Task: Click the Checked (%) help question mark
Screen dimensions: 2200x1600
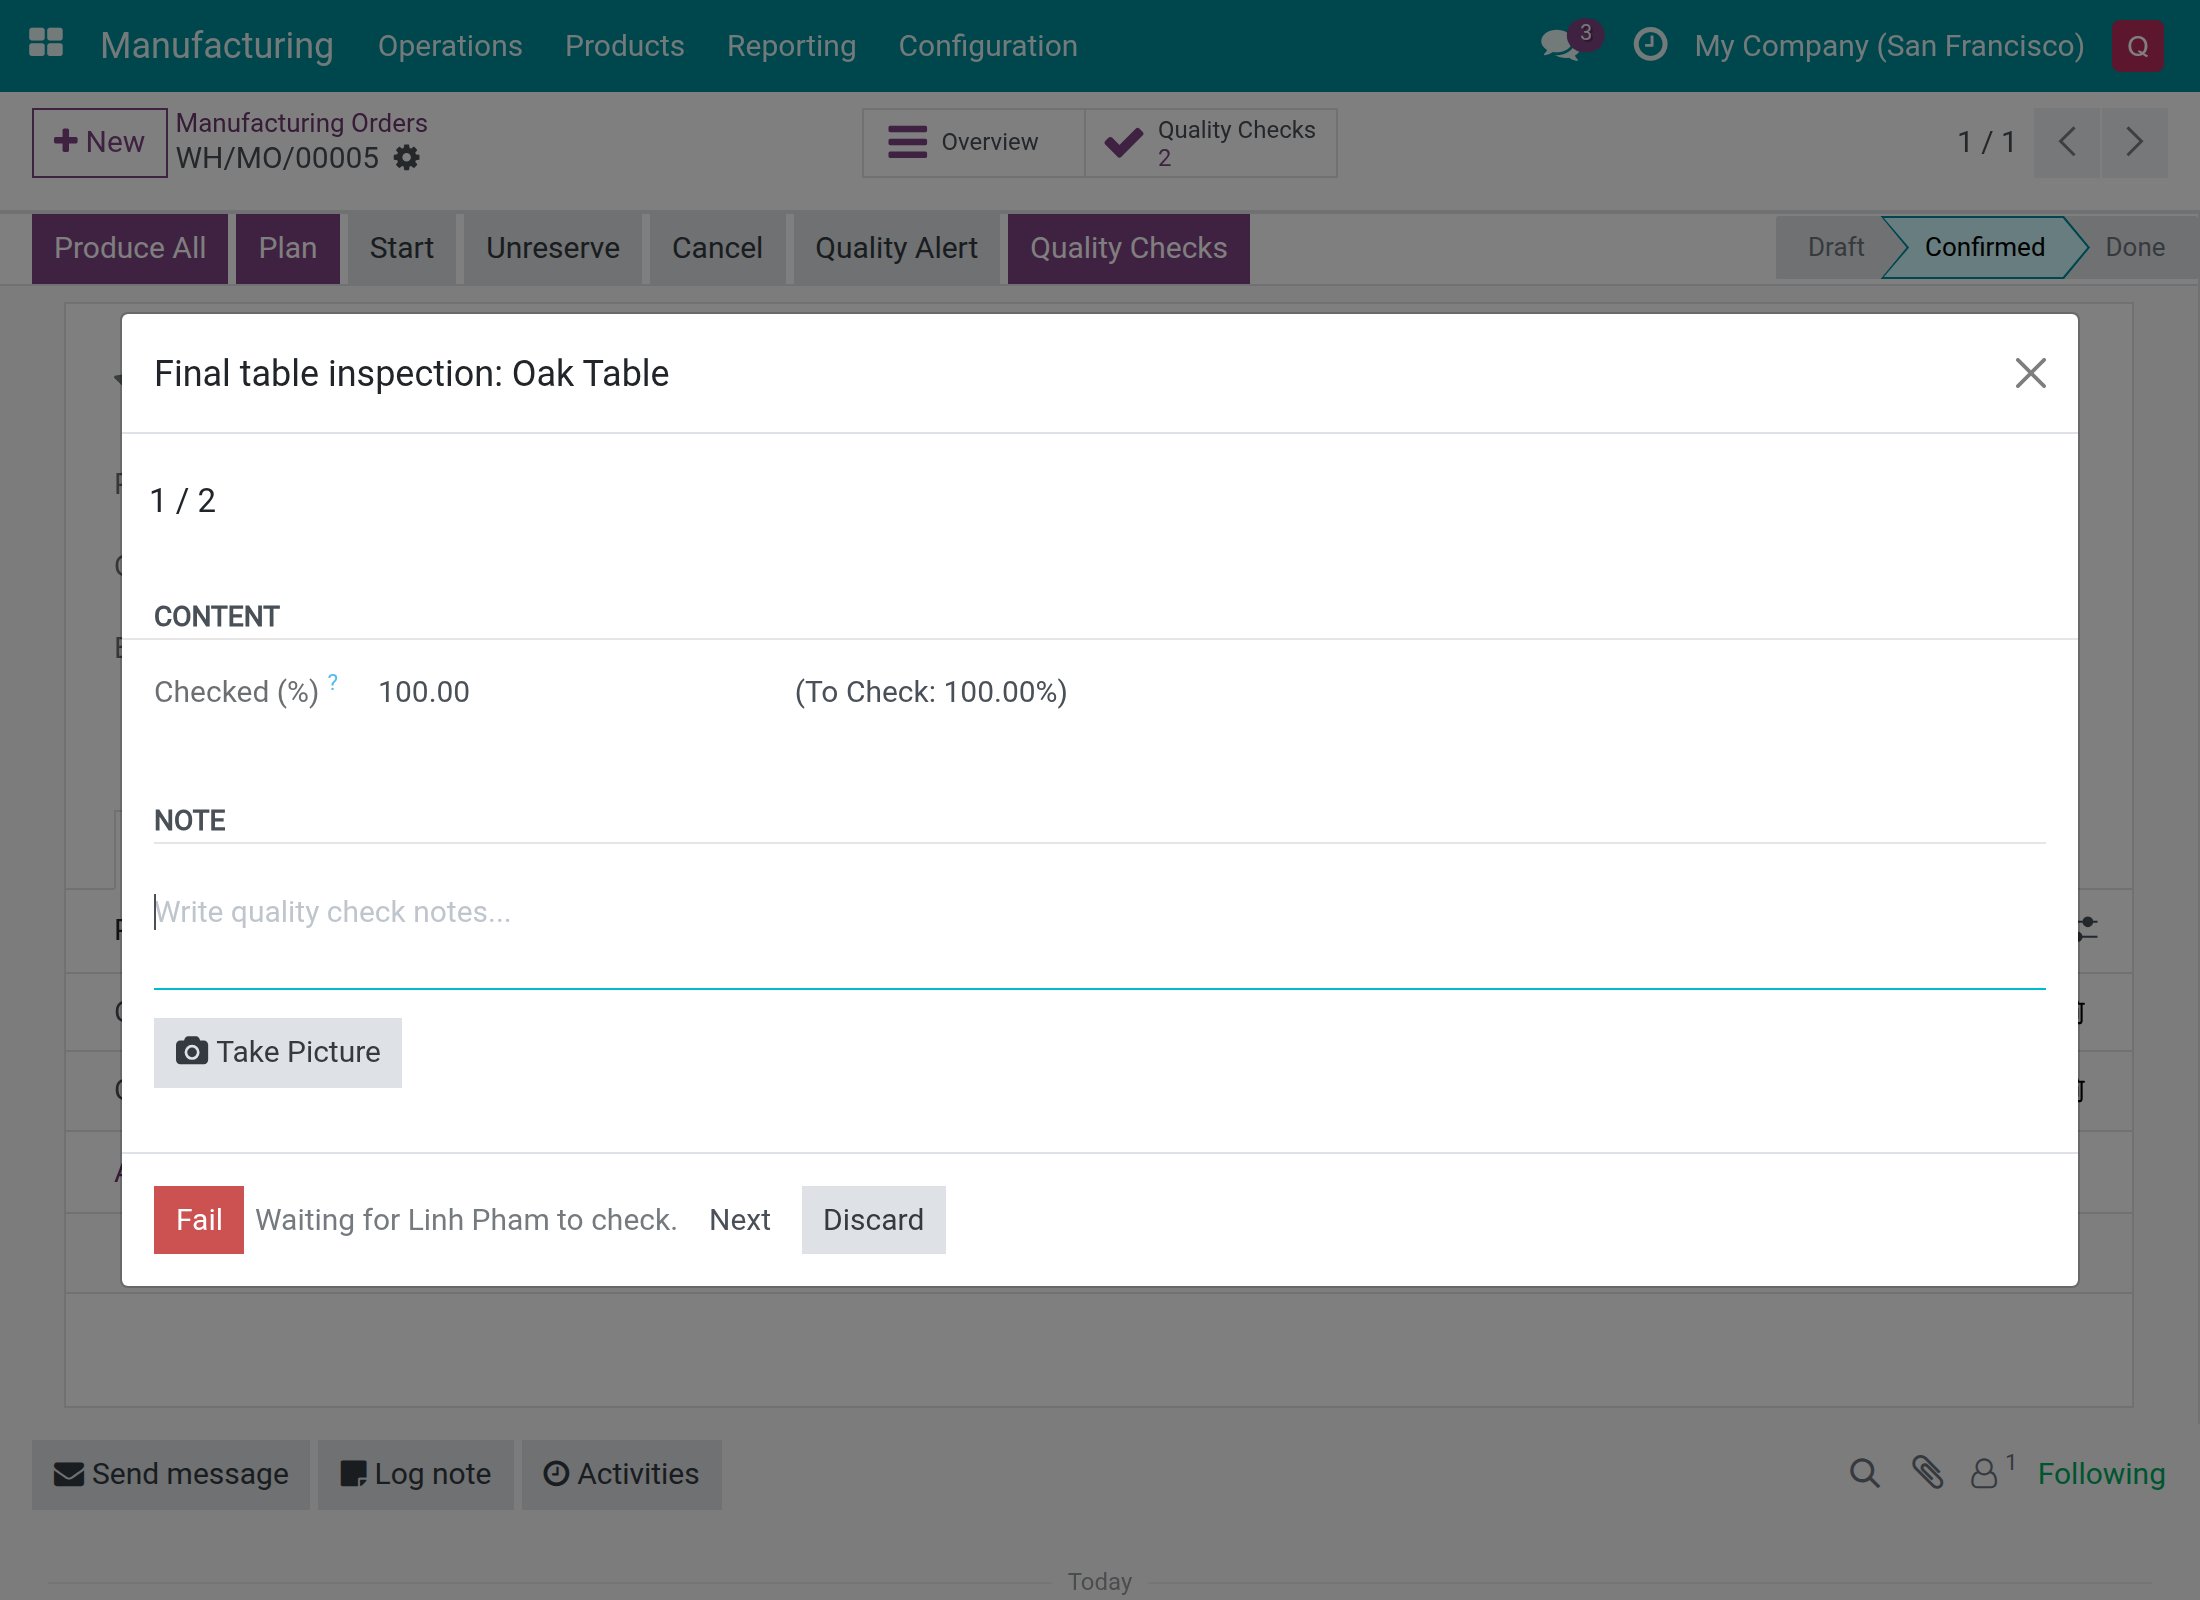Action: pyautogui.click(x=333, y=681)
